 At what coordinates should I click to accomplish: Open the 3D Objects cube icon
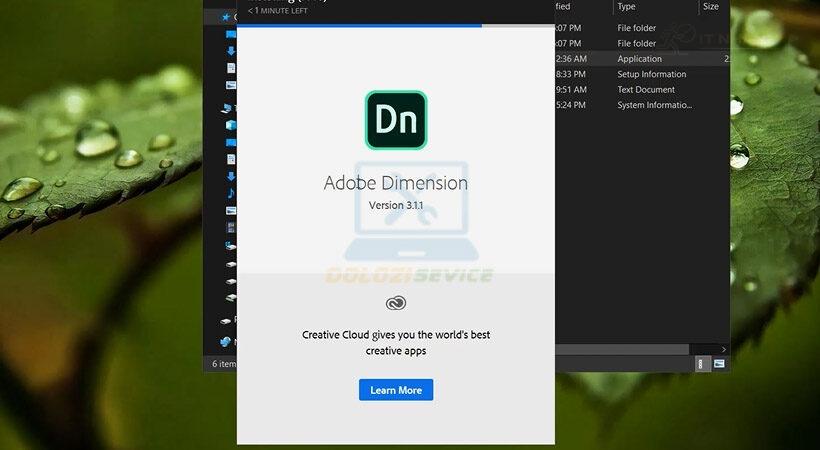[231, 125]
